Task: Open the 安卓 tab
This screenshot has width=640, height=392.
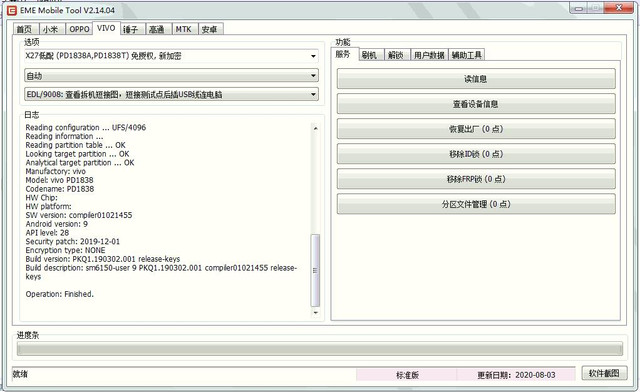Action: click(211, 29)
